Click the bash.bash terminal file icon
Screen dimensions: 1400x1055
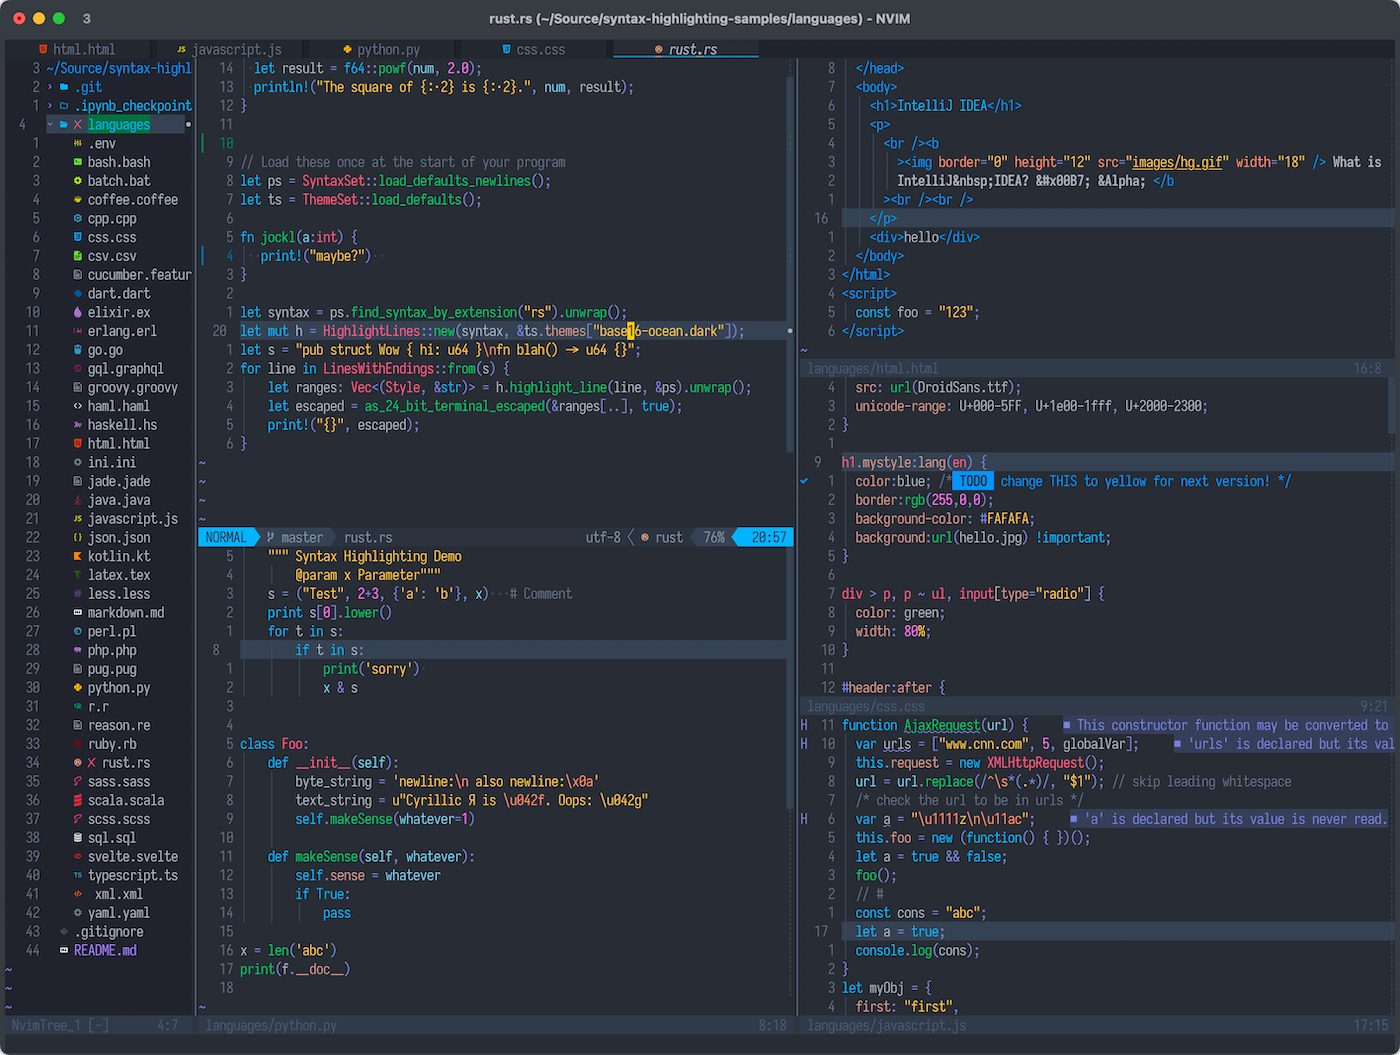pos(78,162)
